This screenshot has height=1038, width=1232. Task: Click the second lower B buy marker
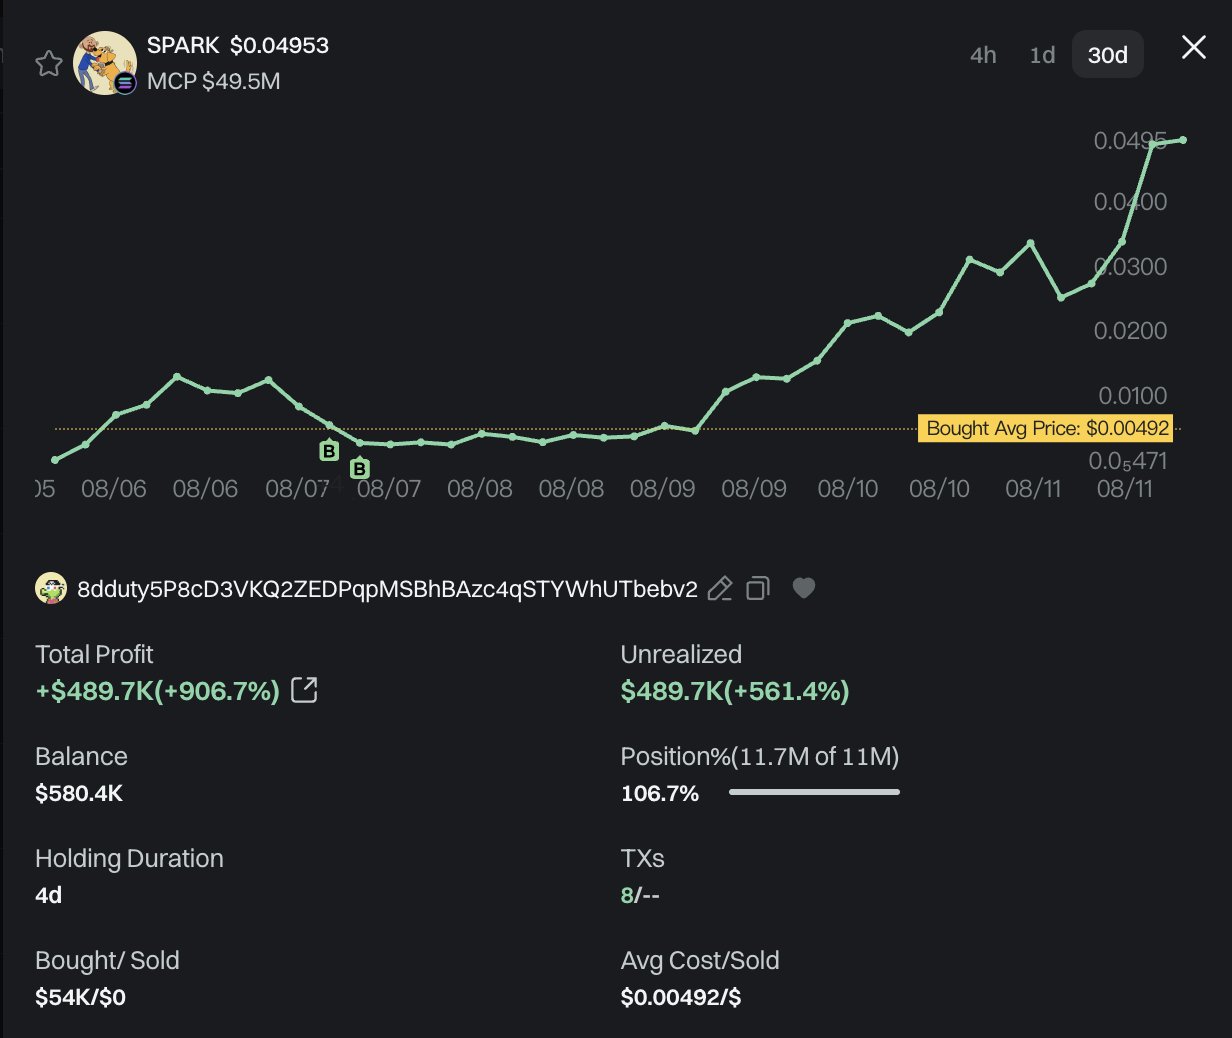pyautogui.click(x=360, y=468)
